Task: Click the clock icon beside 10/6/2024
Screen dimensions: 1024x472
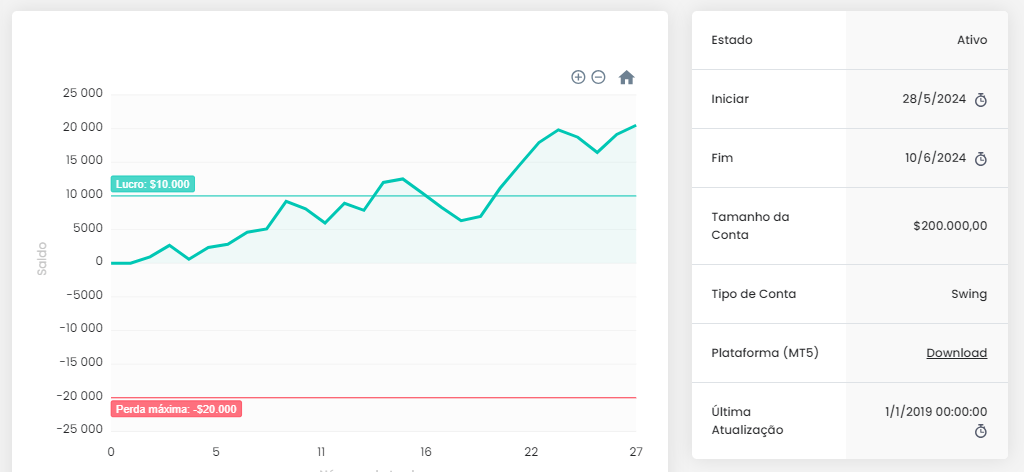Action: point(981,159)
